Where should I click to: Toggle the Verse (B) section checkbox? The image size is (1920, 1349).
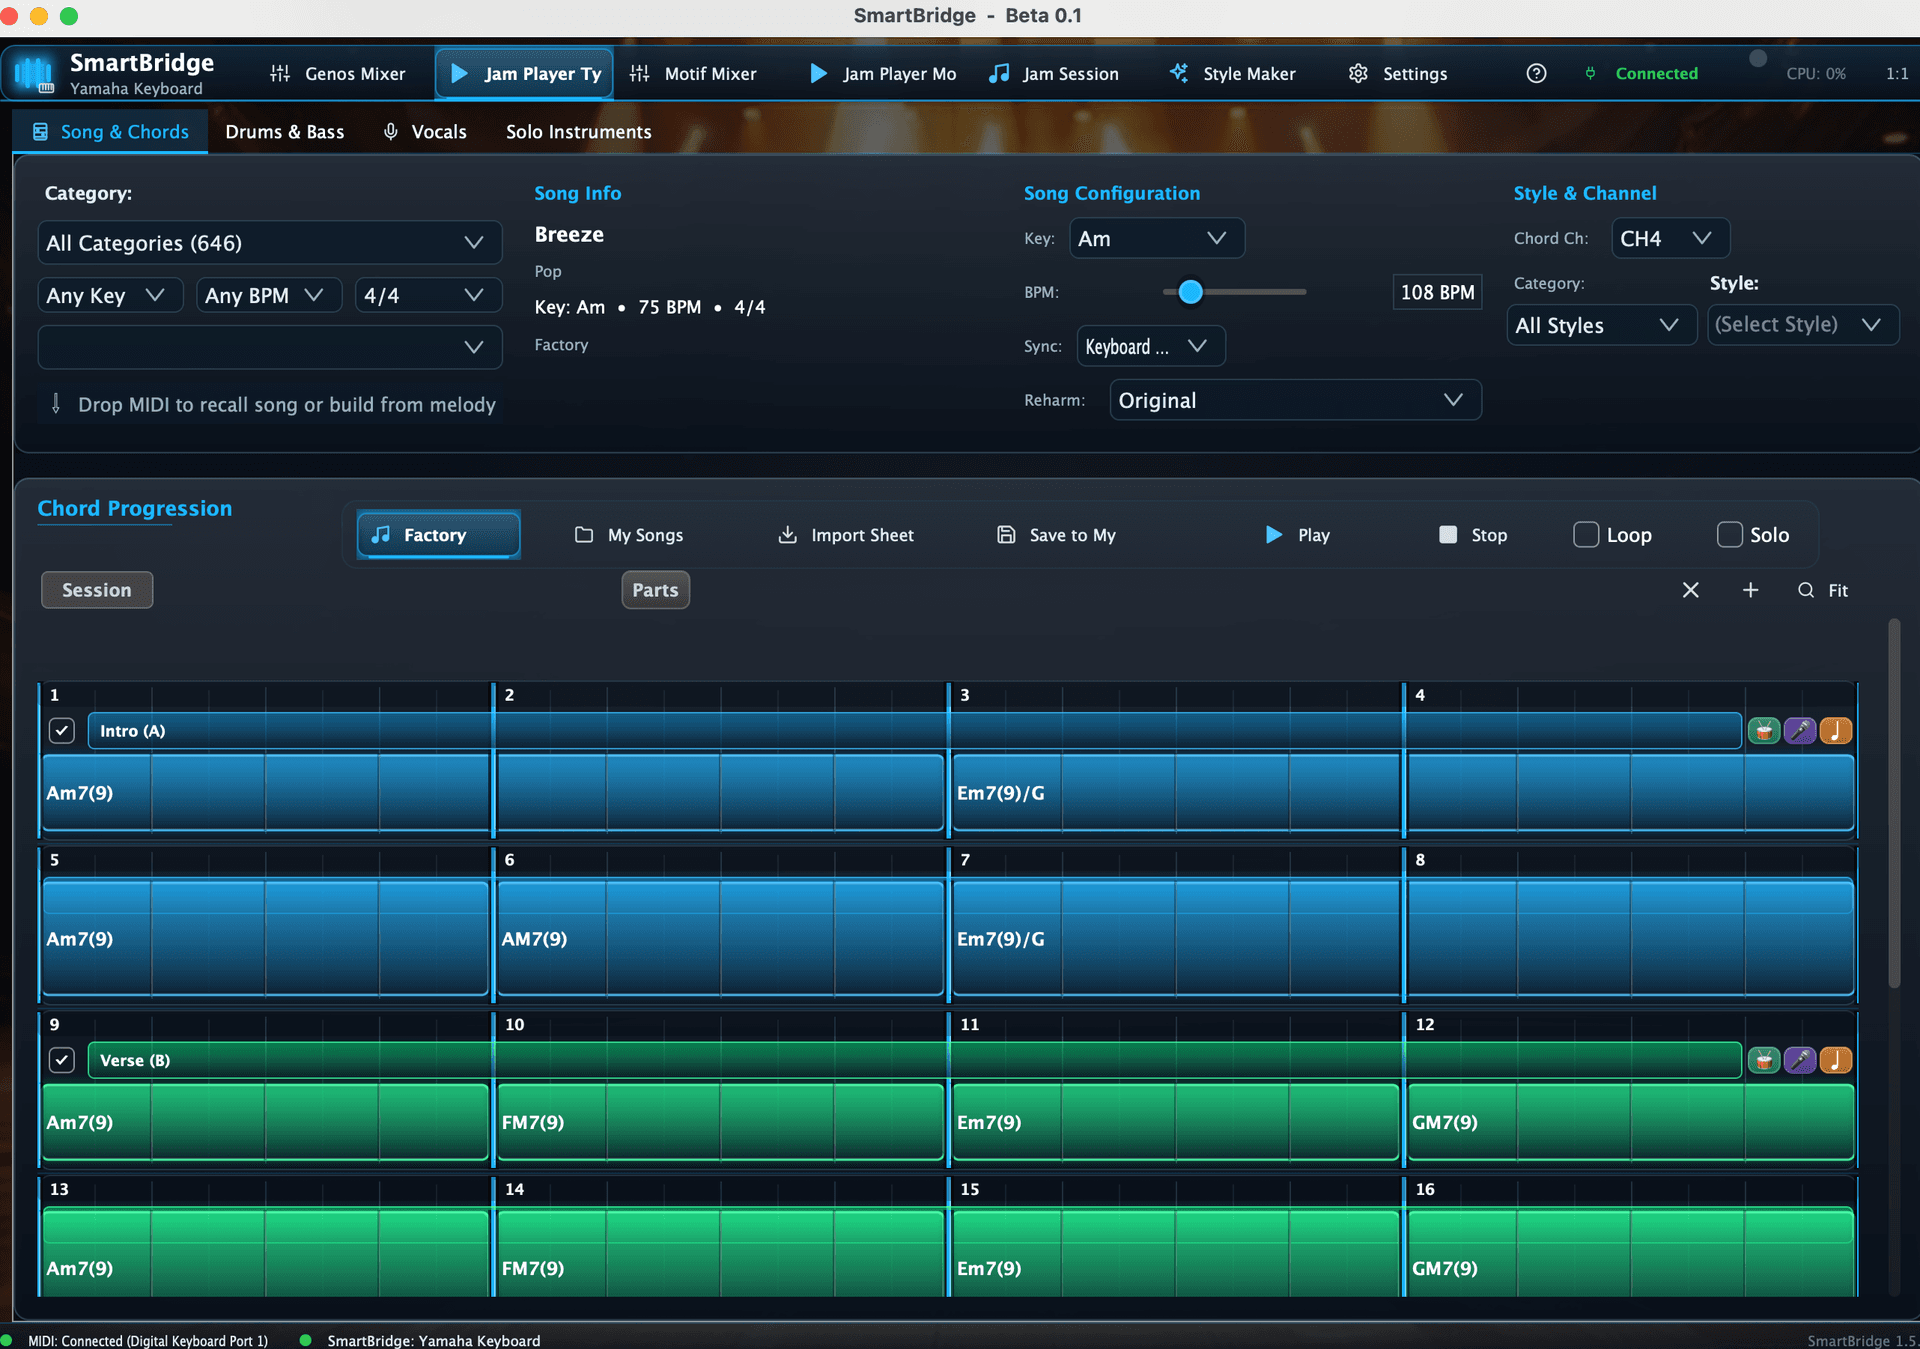[62, 1060]
